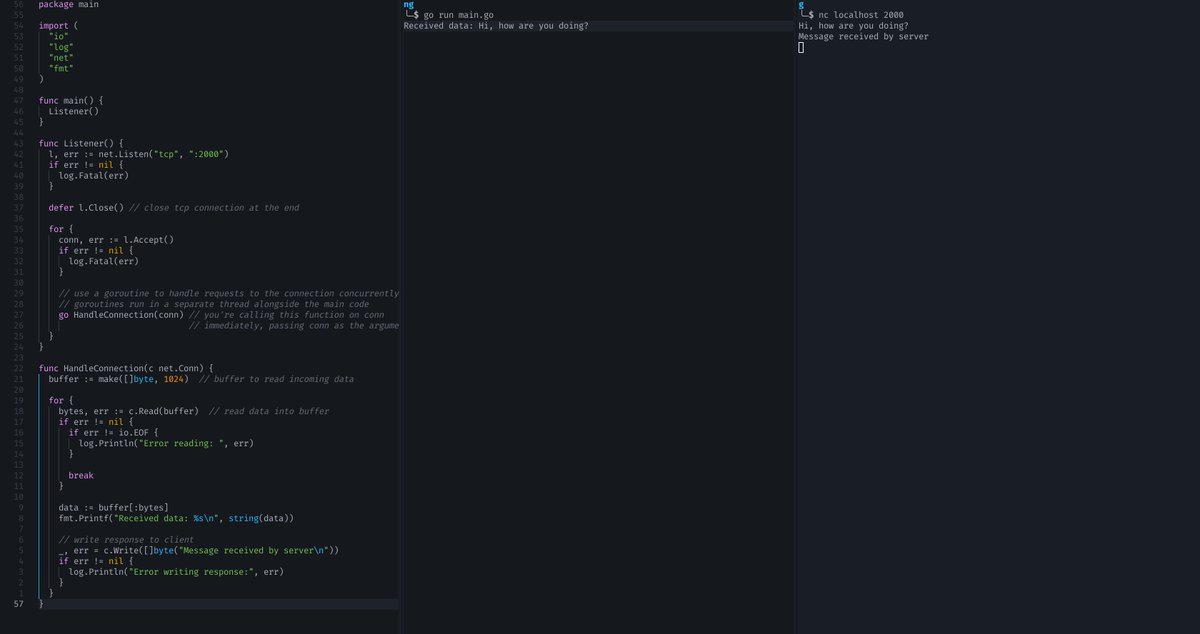Click 'Received data: Hi, how are you doing?' output
The height and width of the screenshot is (634, 1200).
point(496,26)
